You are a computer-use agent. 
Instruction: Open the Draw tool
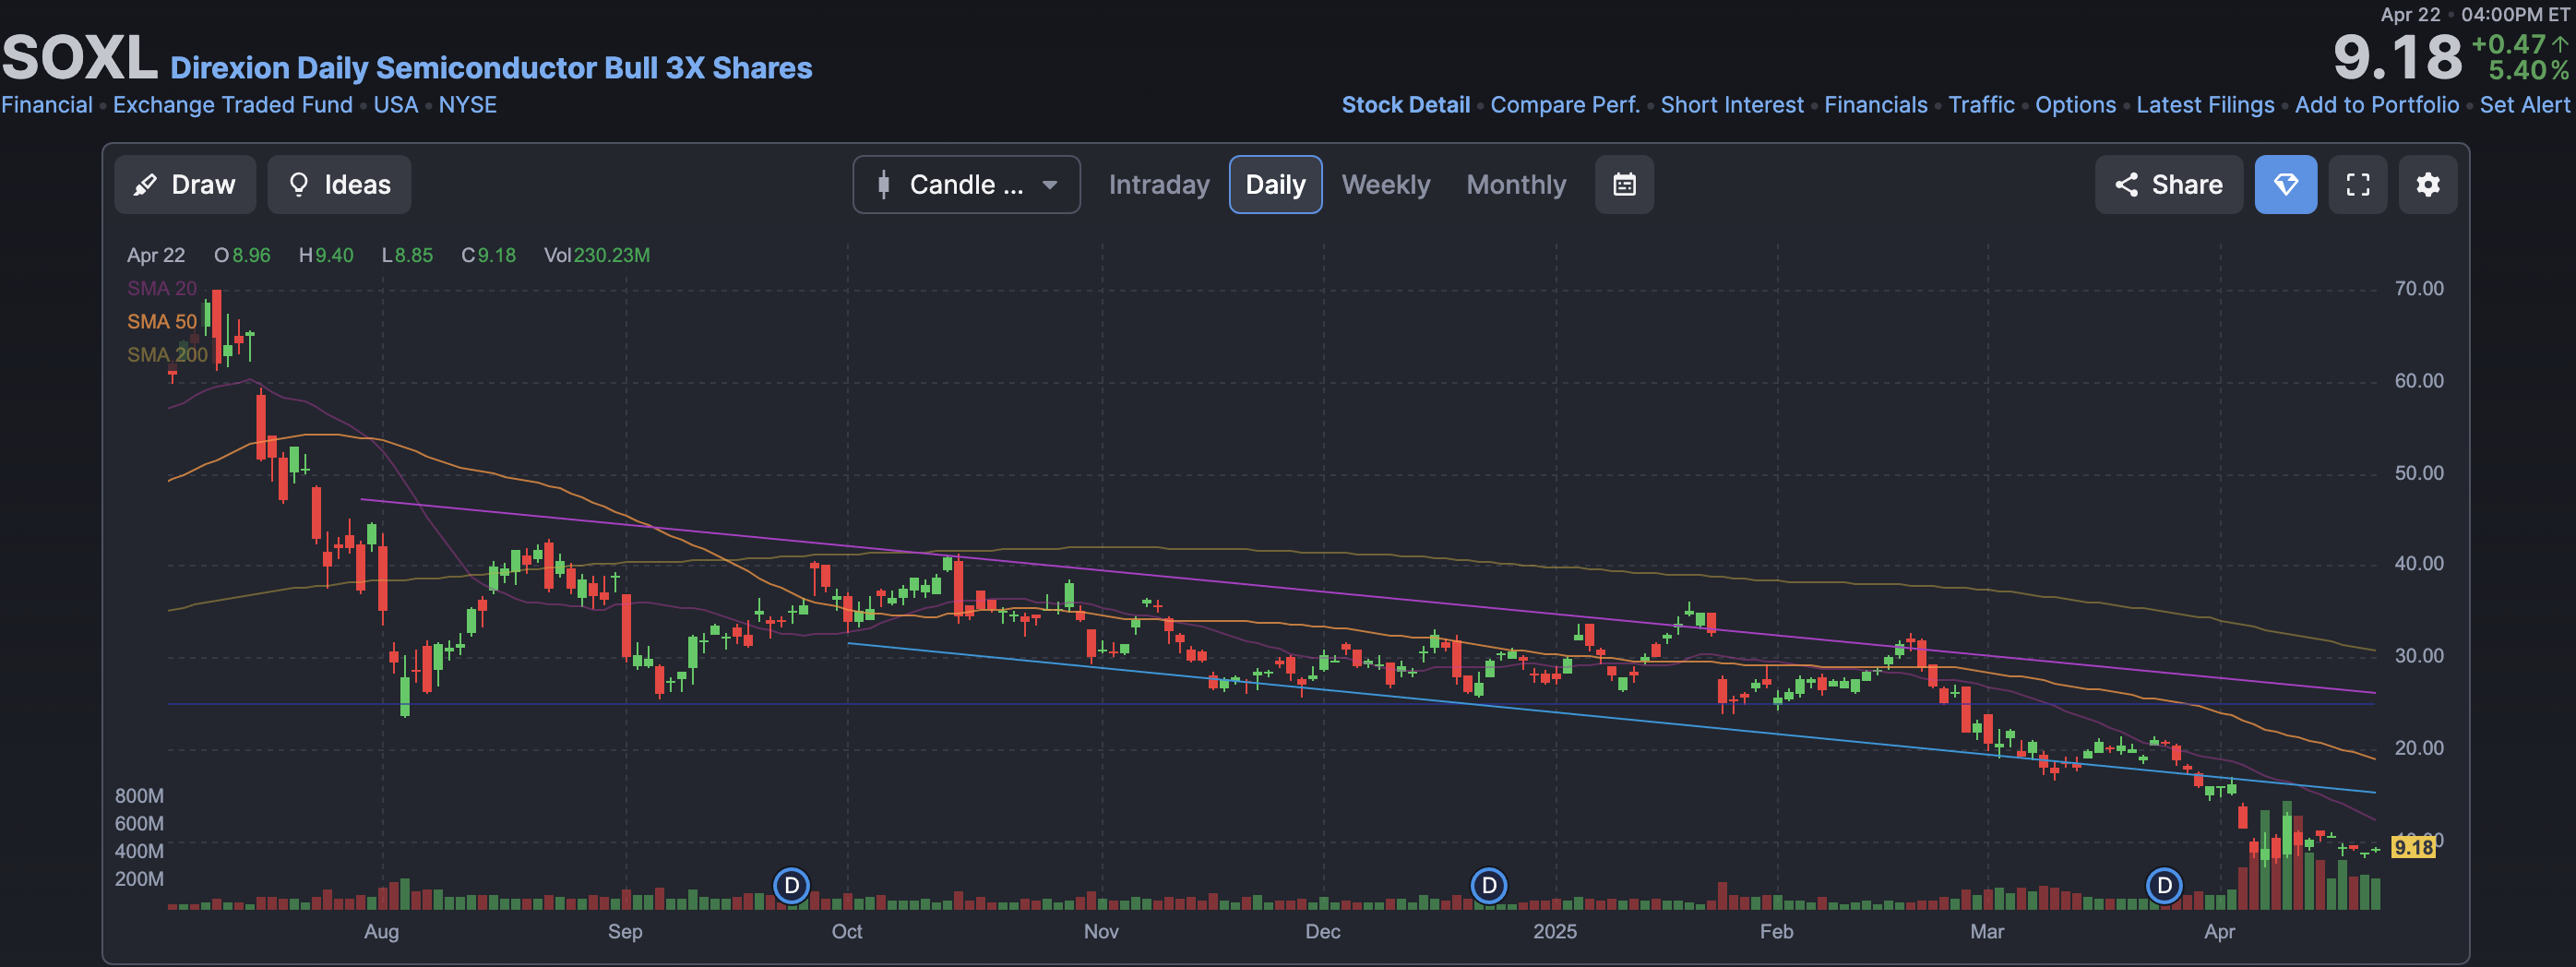[x=185, y=185]
